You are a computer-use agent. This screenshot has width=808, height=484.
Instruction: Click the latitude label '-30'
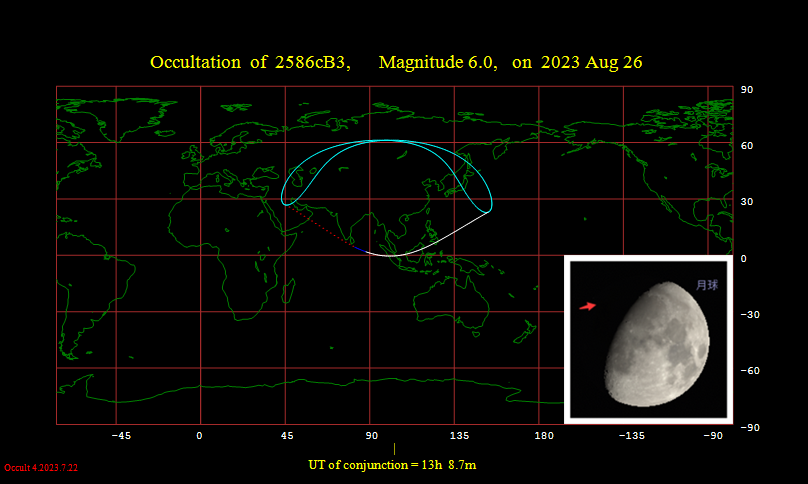click(x=750, y=315)
